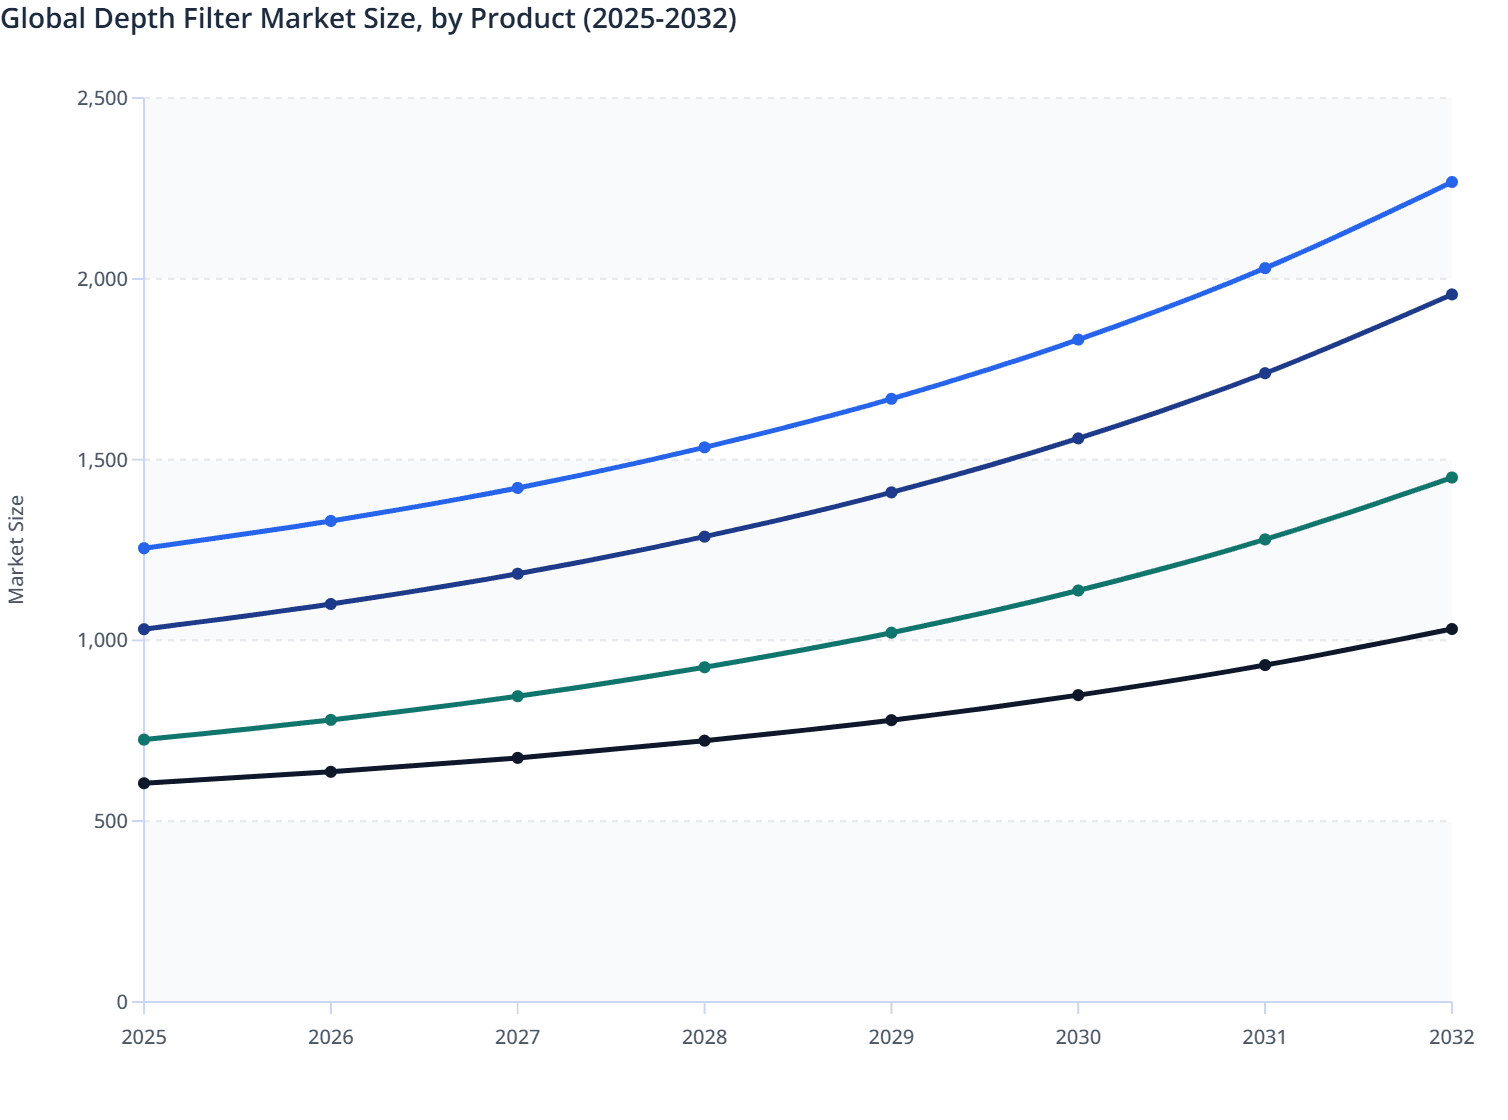Select the 2029 point on the light blue line
Viewport: 1508px width, 1120px height.
click(x=891, y=399)
